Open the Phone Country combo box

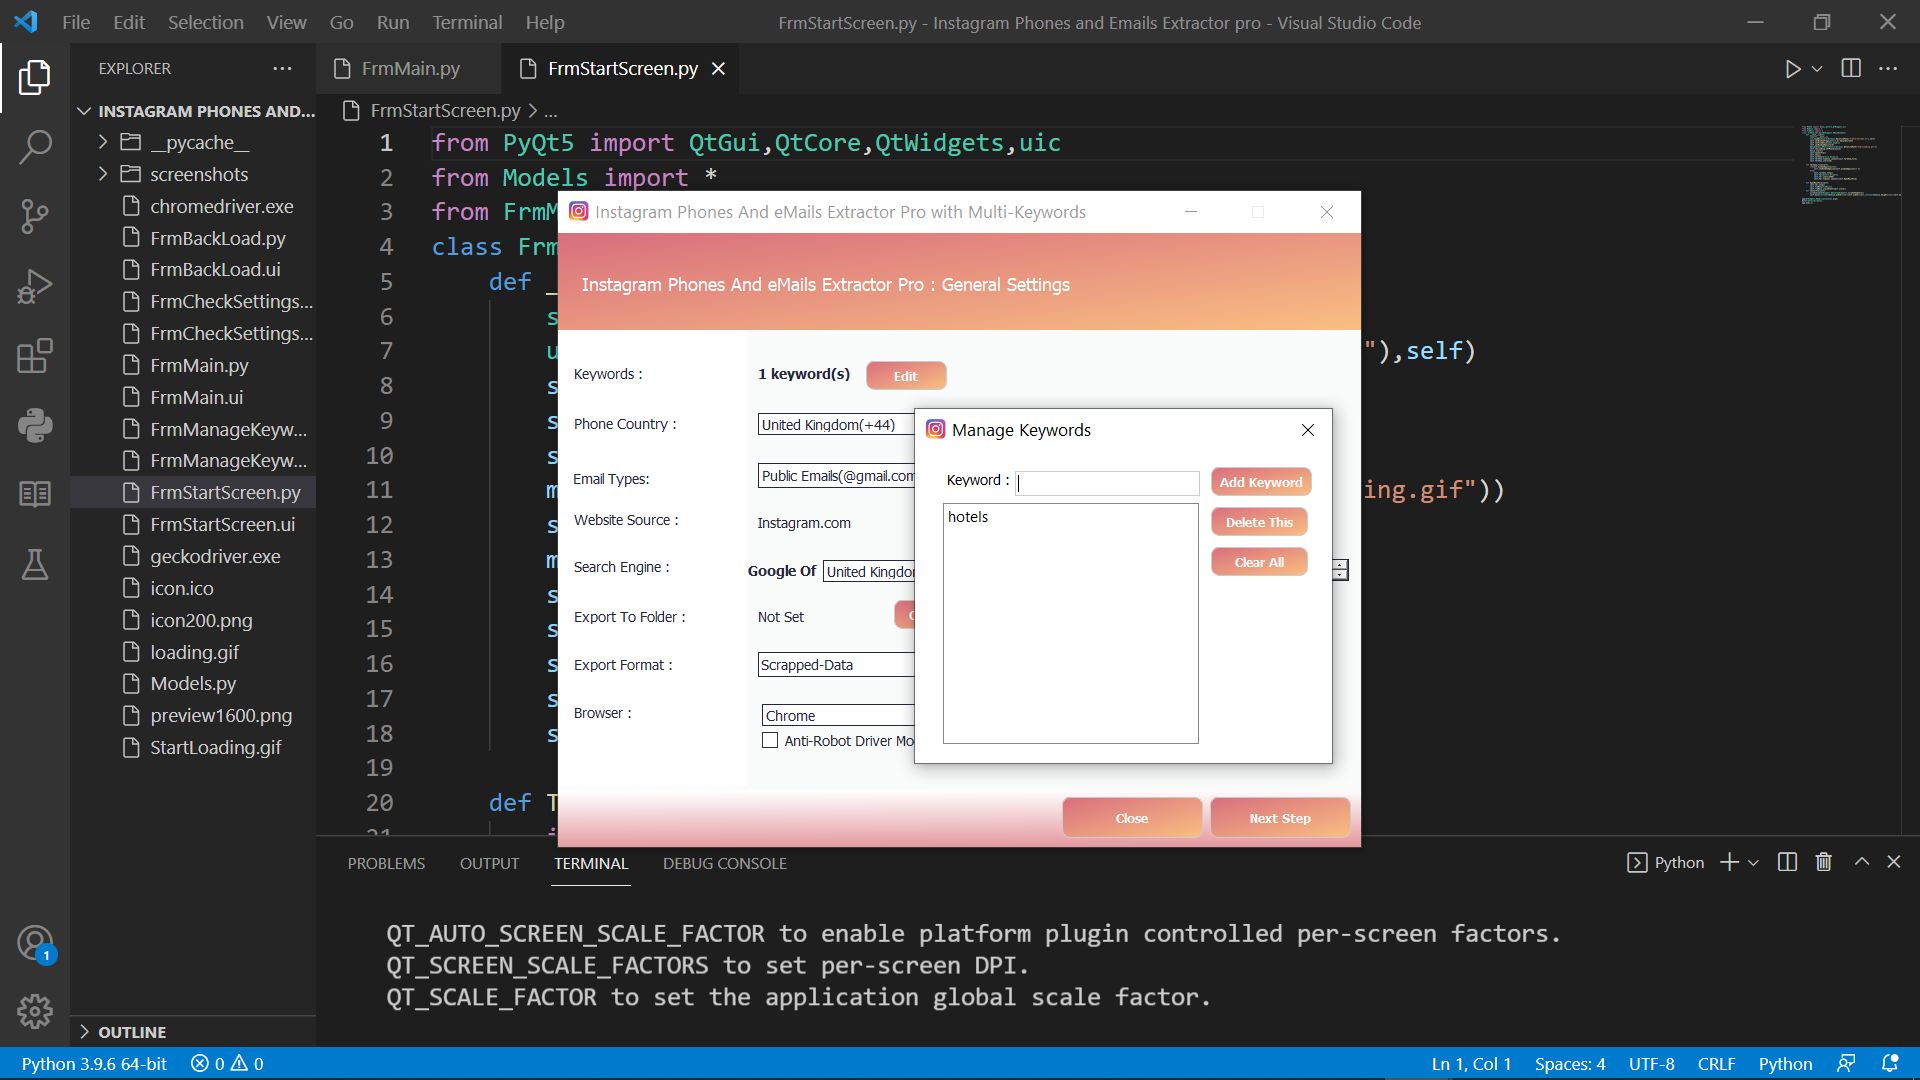tap(836, 425)
